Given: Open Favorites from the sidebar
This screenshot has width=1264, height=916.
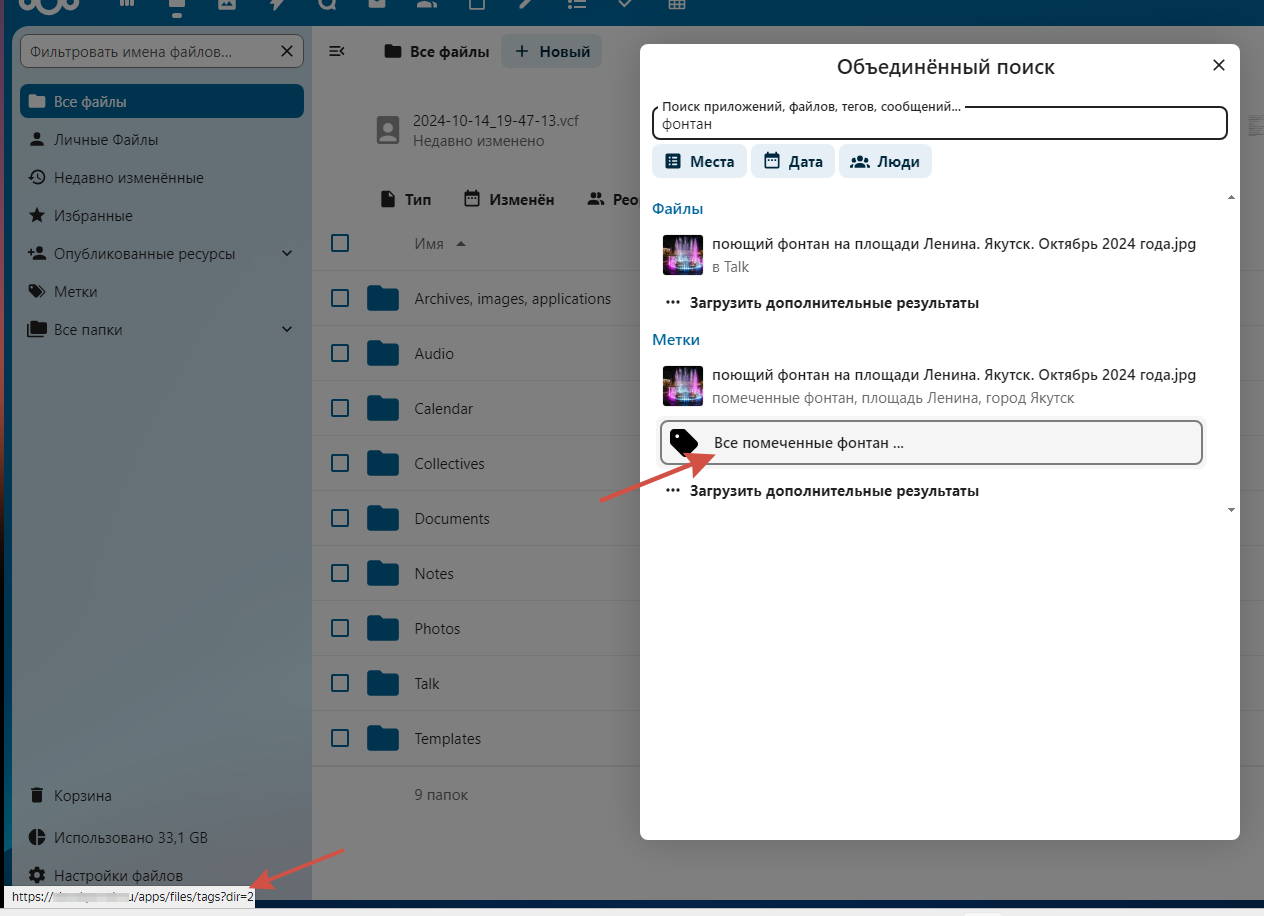Looking at the screenshot, I should [93, 216].
